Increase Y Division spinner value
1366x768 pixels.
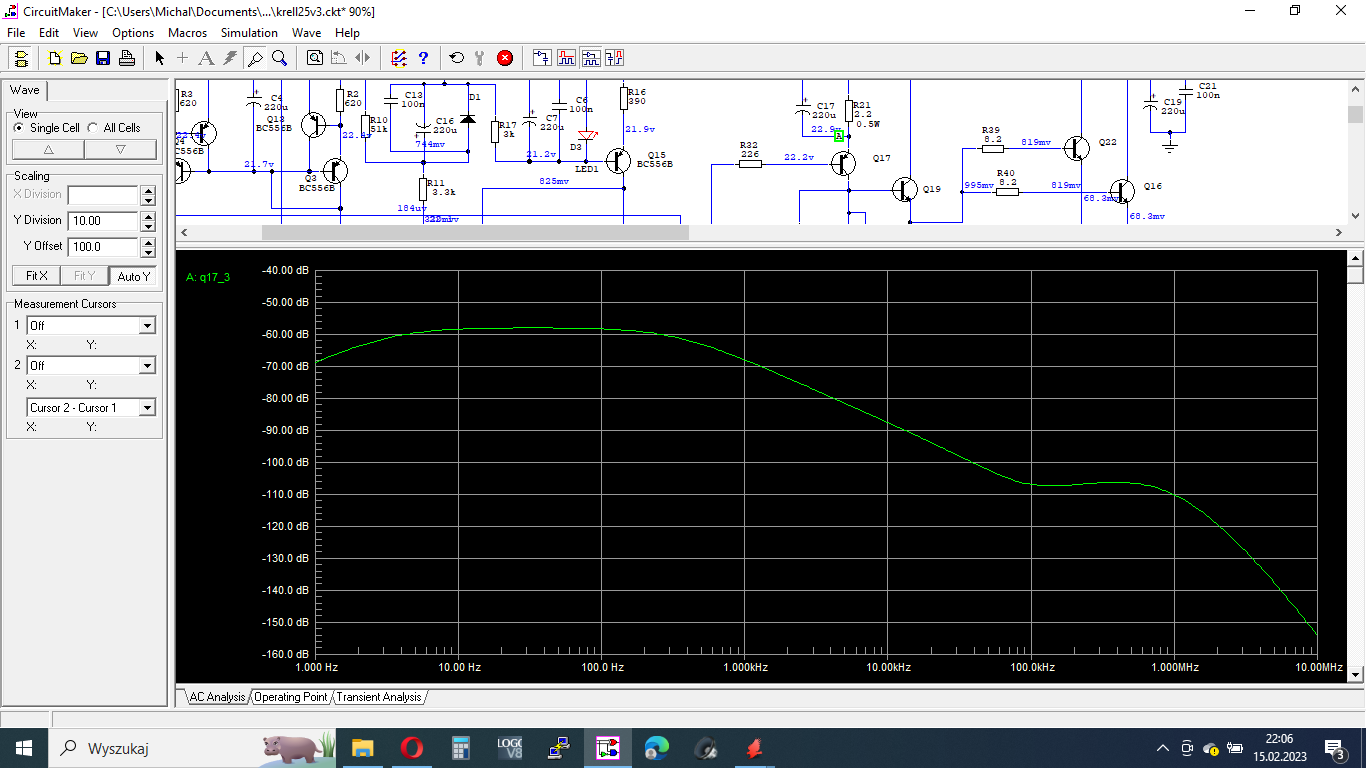(148, 215)
